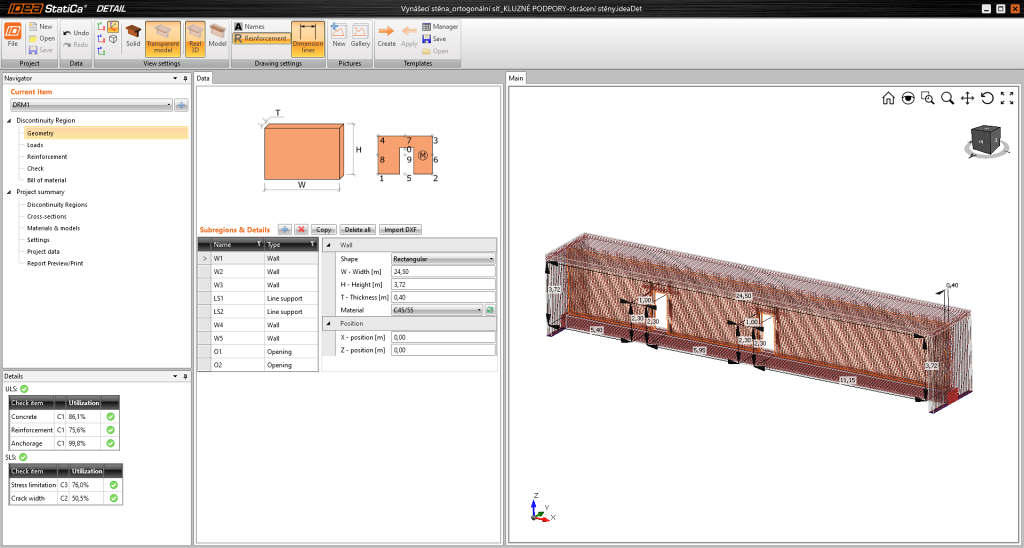Click the Import DXF button
The height and width of the screenshot is (548, 1024).
tap(401, 229)
